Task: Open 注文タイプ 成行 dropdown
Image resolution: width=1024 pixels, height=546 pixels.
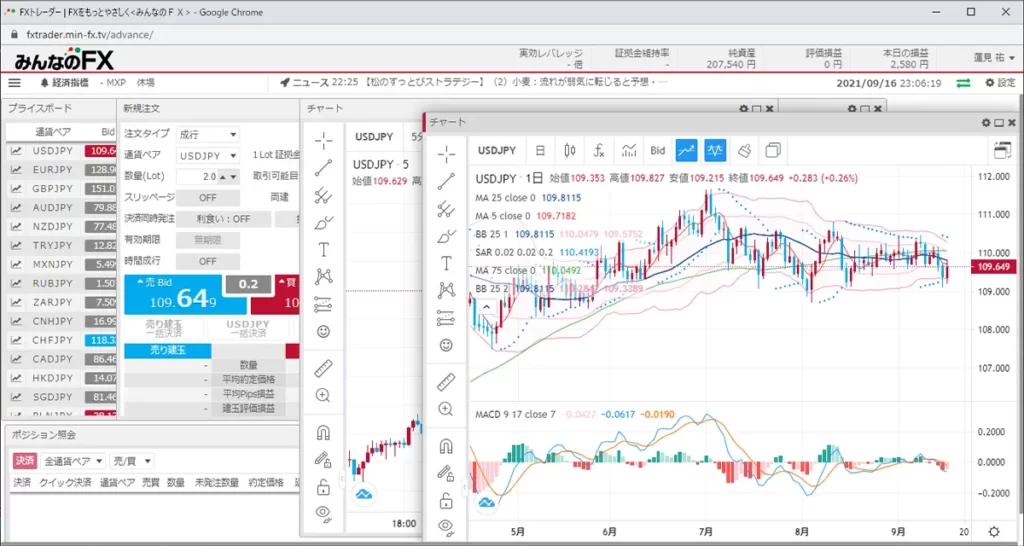Action: (208, 135)
